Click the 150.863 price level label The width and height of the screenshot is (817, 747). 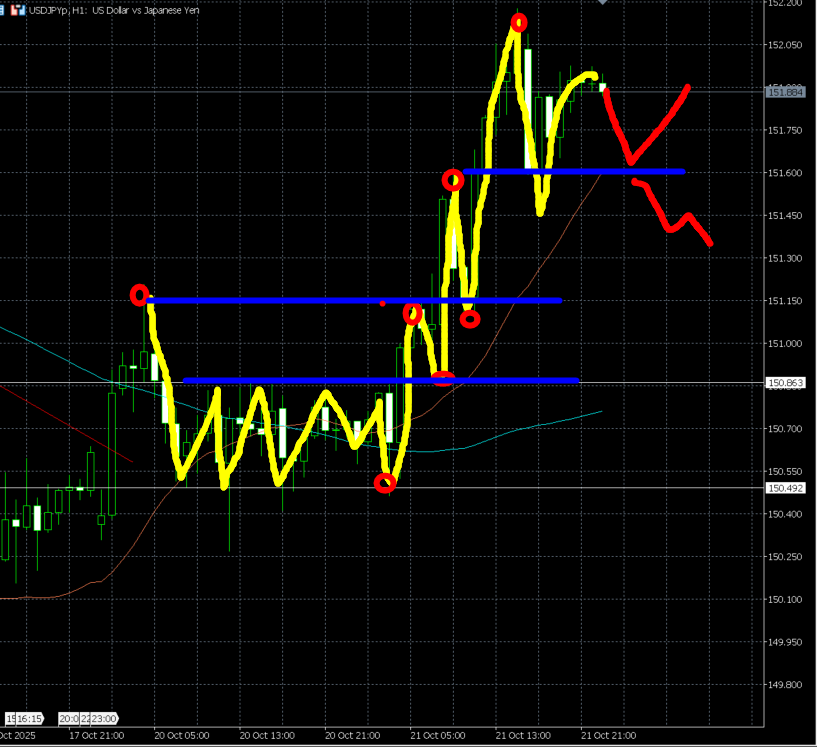[x=785, y=383]
